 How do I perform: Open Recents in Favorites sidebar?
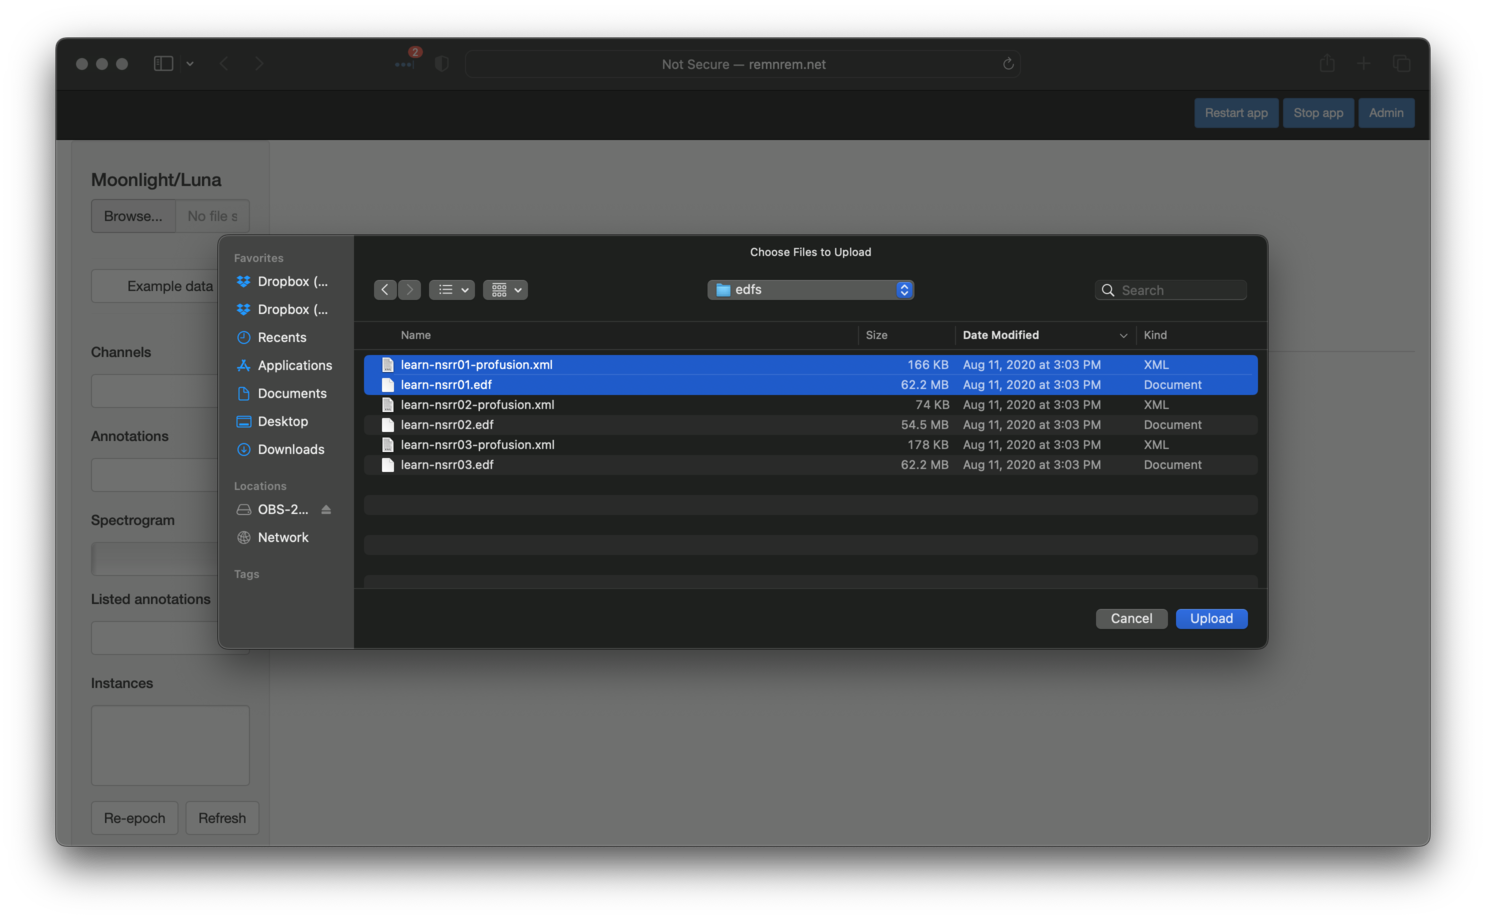[x=282, y=338]
